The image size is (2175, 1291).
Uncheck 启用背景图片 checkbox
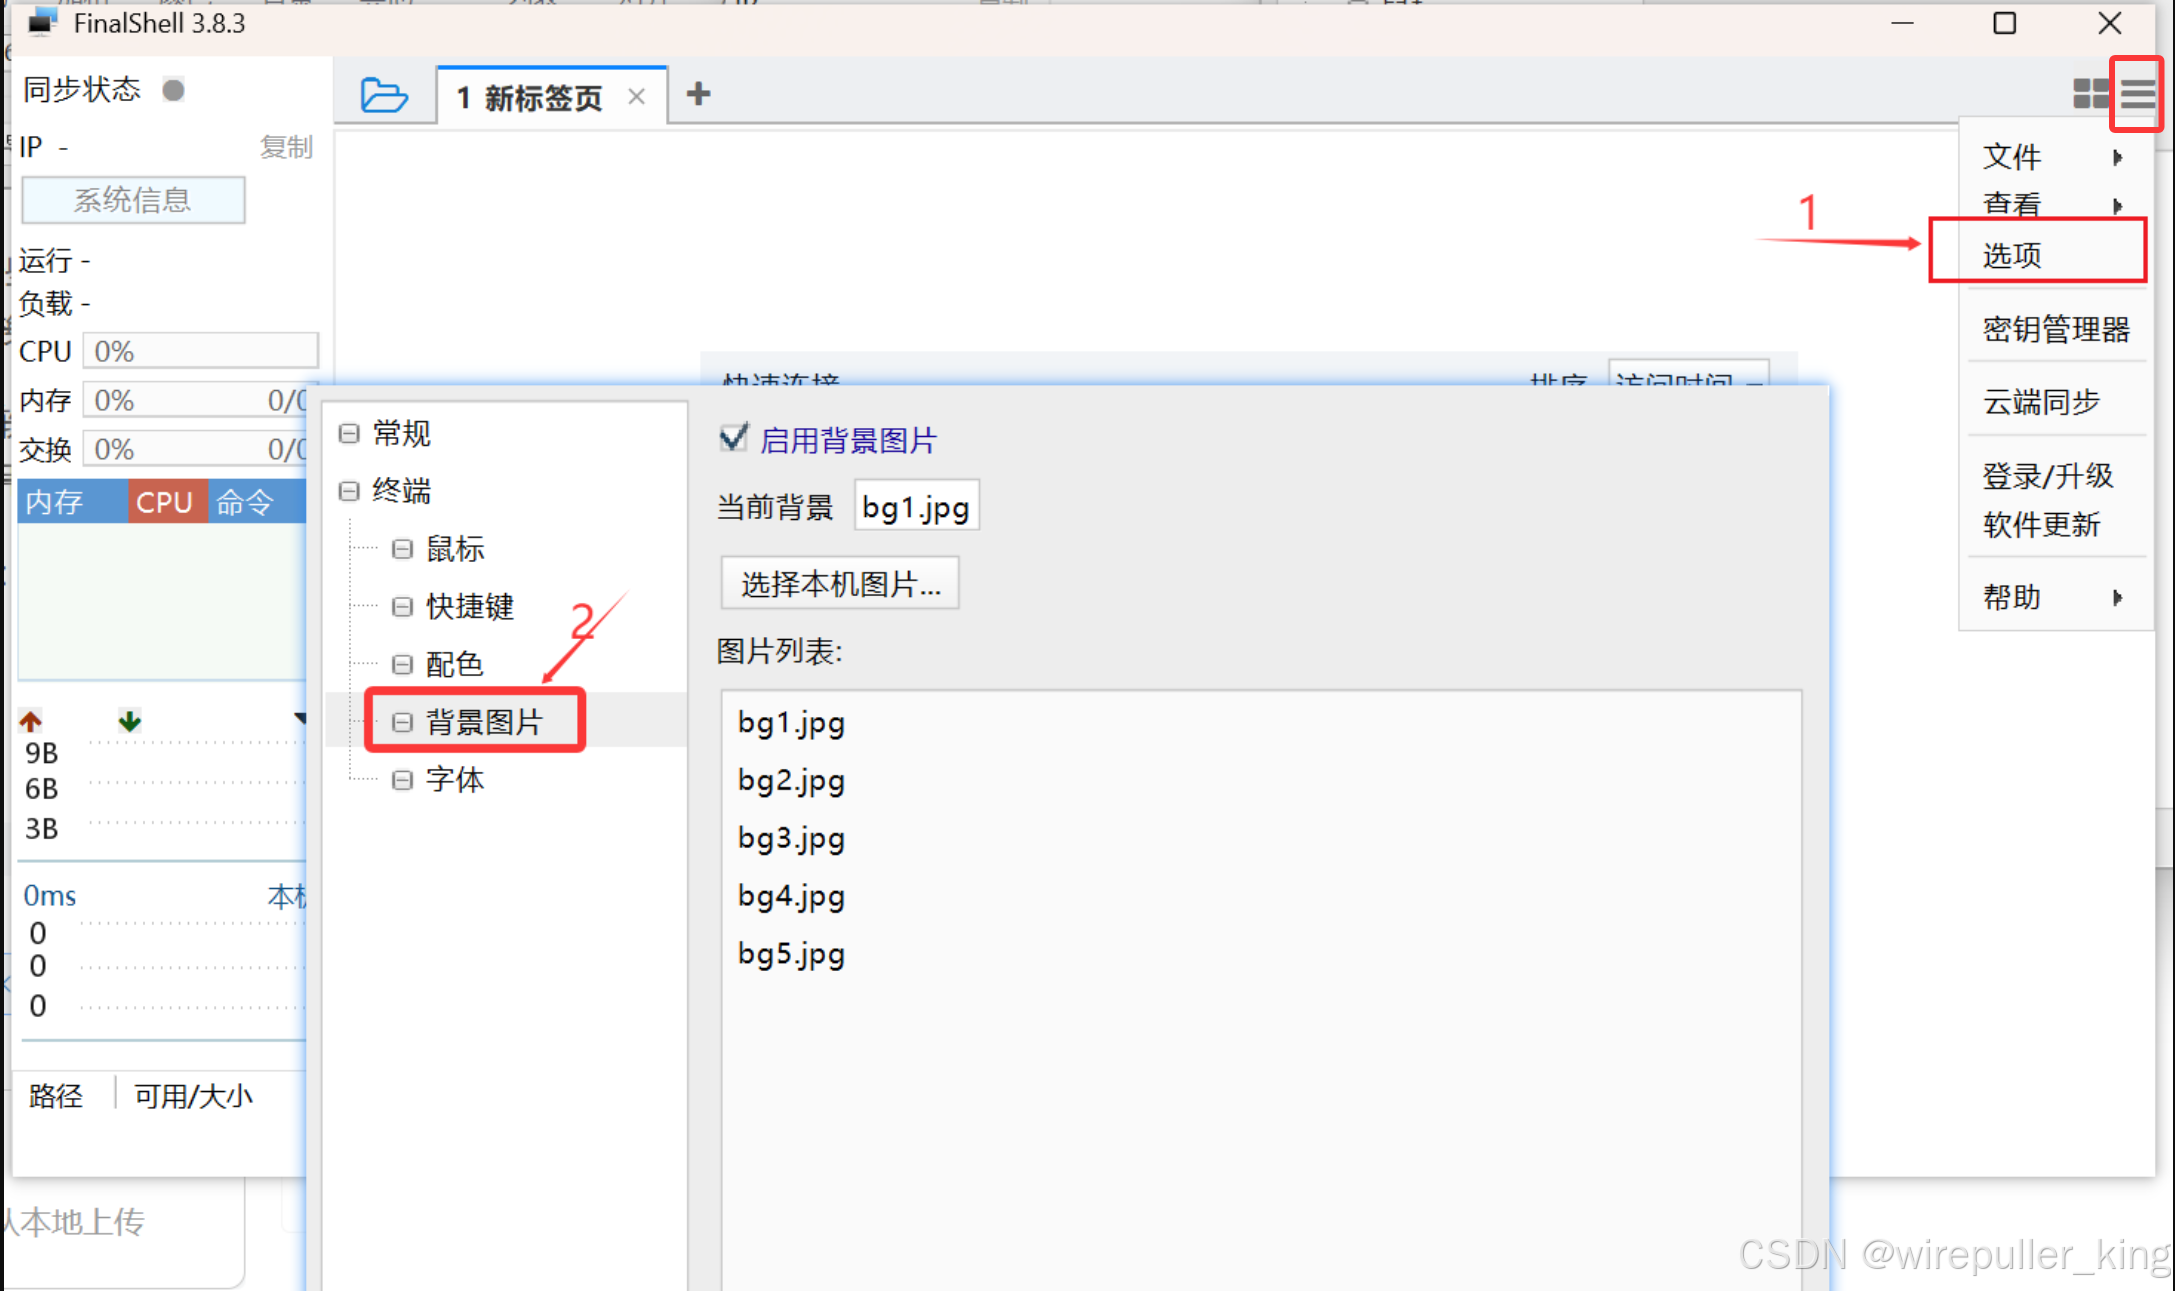[x=733, y=438]
